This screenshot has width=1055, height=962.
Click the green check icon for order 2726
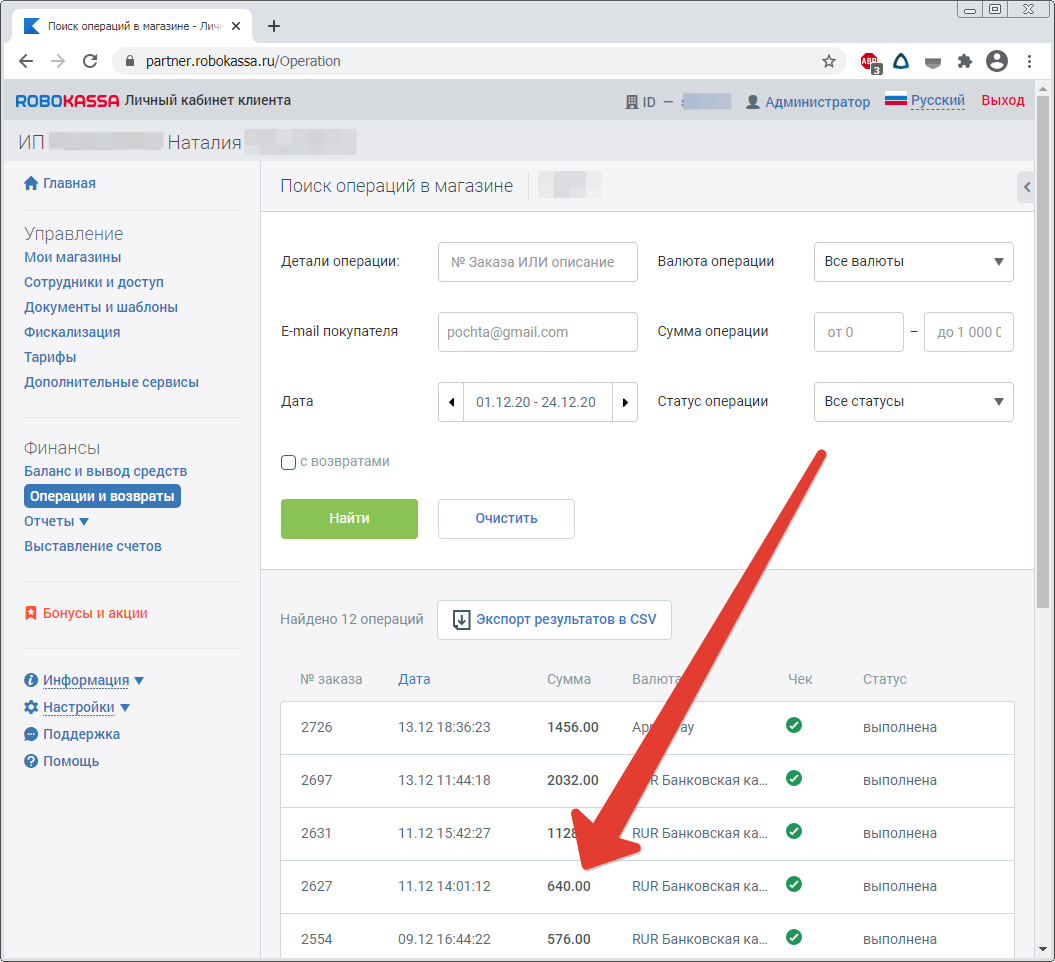pos(794,726)
